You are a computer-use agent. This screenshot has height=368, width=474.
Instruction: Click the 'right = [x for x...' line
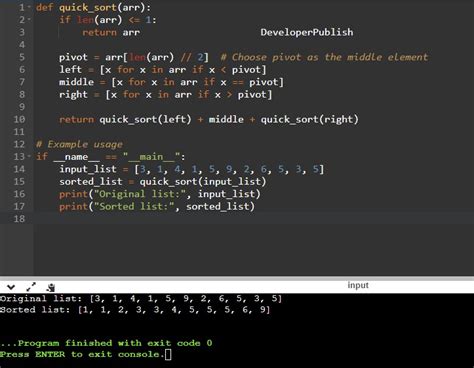pos(166,95)
